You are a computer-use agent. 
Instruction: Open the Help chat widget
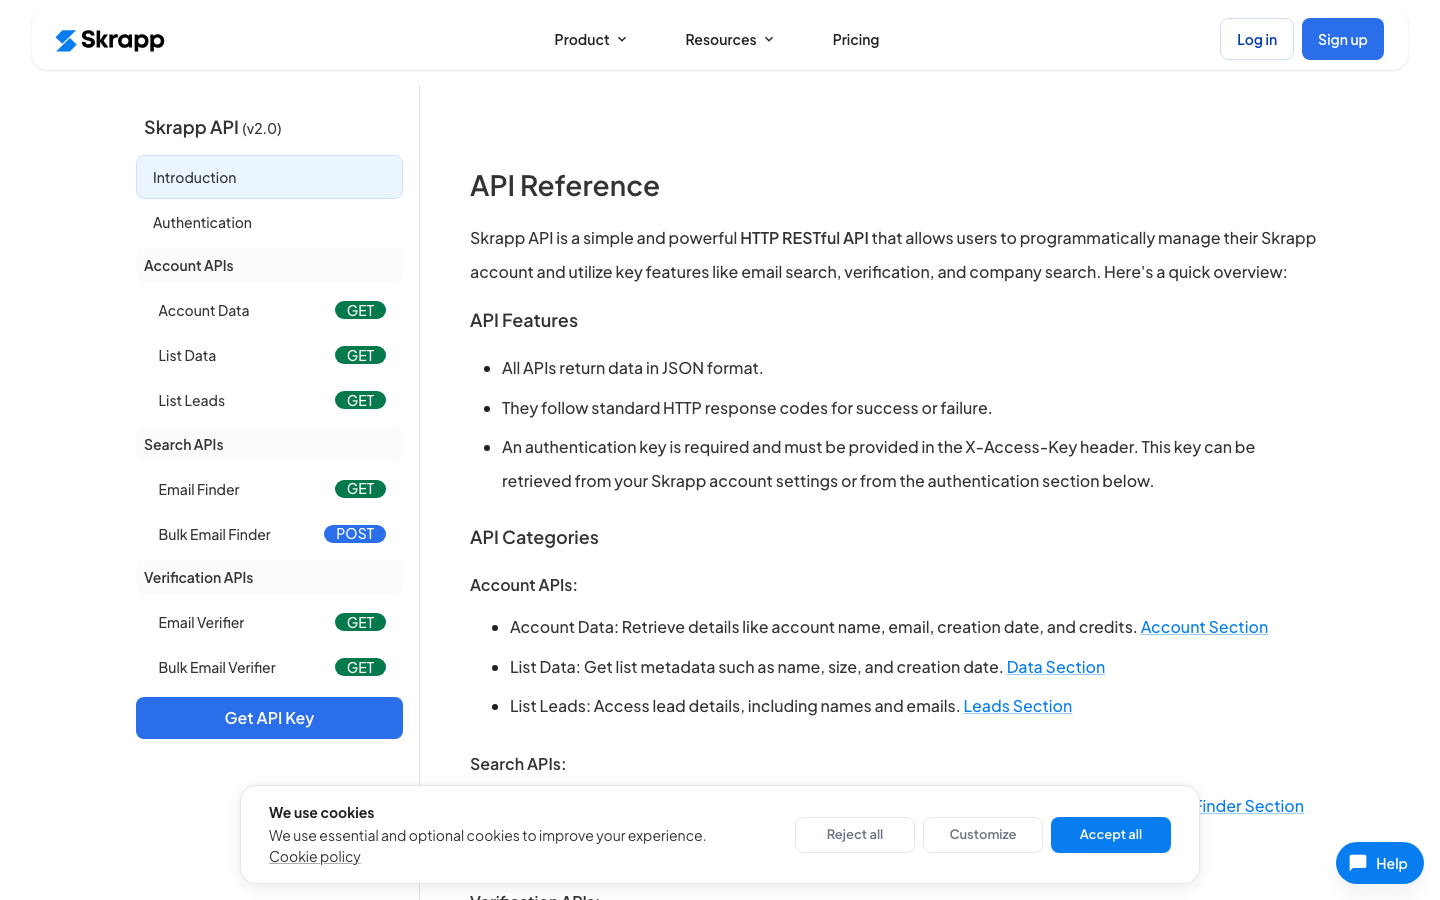pyautogui.click(x=1380, y=863)
